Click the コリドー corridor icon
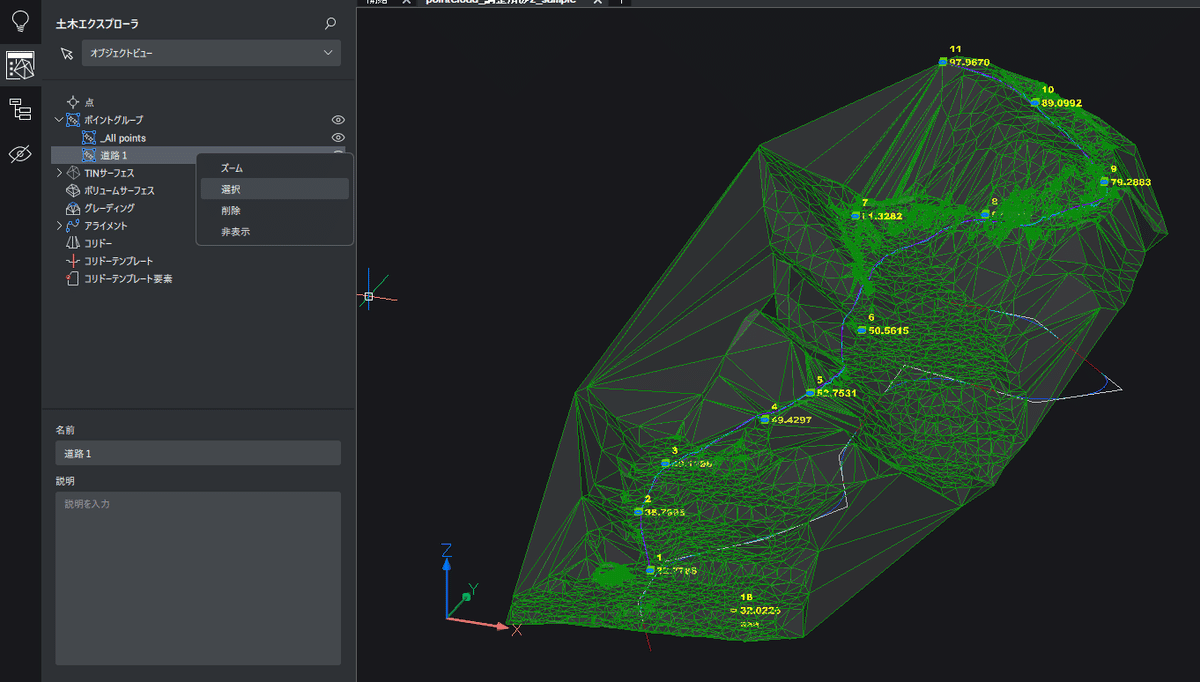The width and height of the screenshot is (1200, 682). pyautogui.click(x=72, y=243)
